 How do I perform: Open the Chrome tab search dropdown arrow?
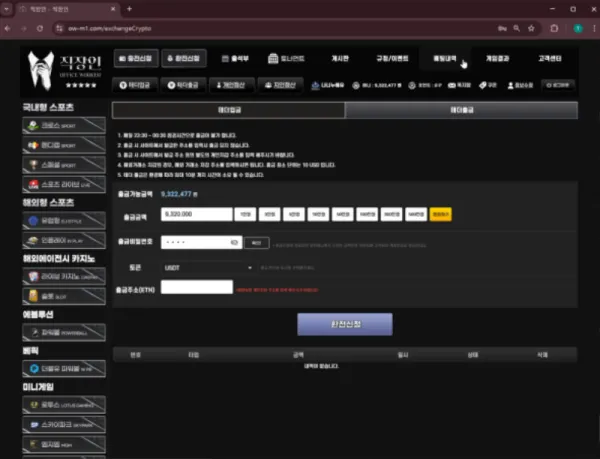tap(7, 8)
